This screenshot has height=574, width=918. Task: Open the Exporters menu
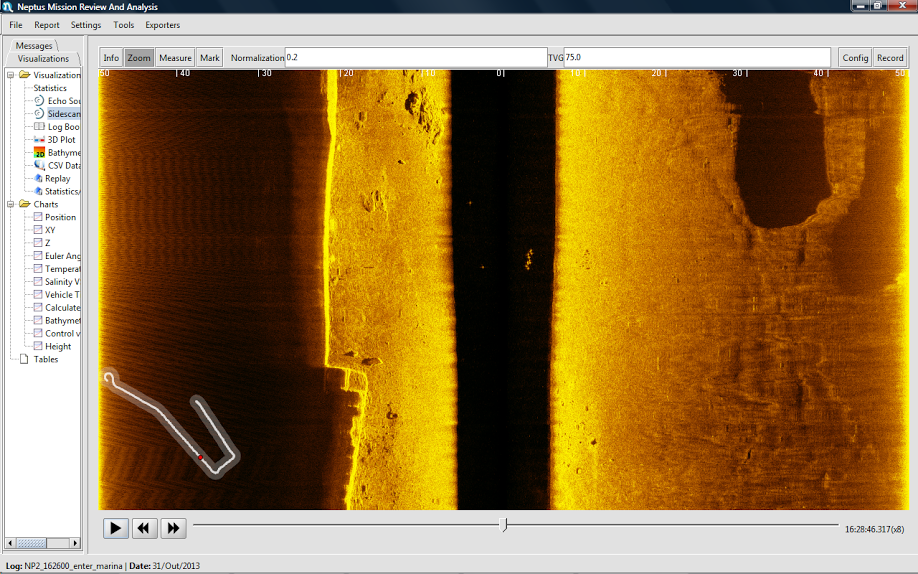(163, 25)
